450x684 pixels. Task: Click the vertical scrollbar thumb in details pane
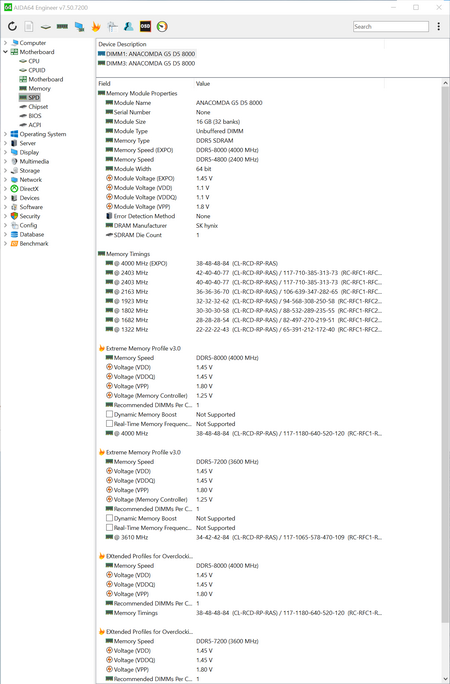point(446,355)
